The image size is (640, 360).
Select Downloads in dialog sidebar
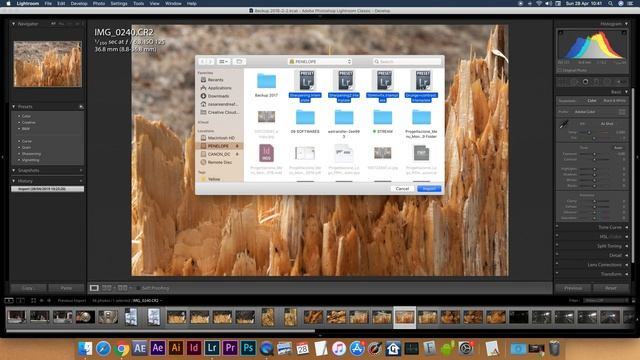pos(218,96)
